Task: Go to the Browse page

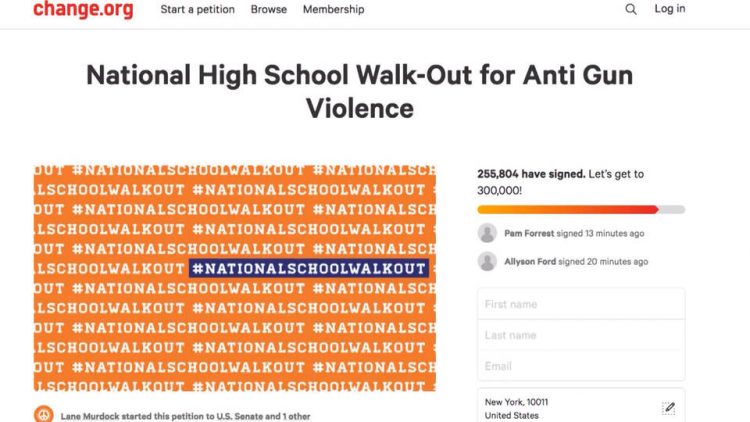Action: click(x=269, y=10)
